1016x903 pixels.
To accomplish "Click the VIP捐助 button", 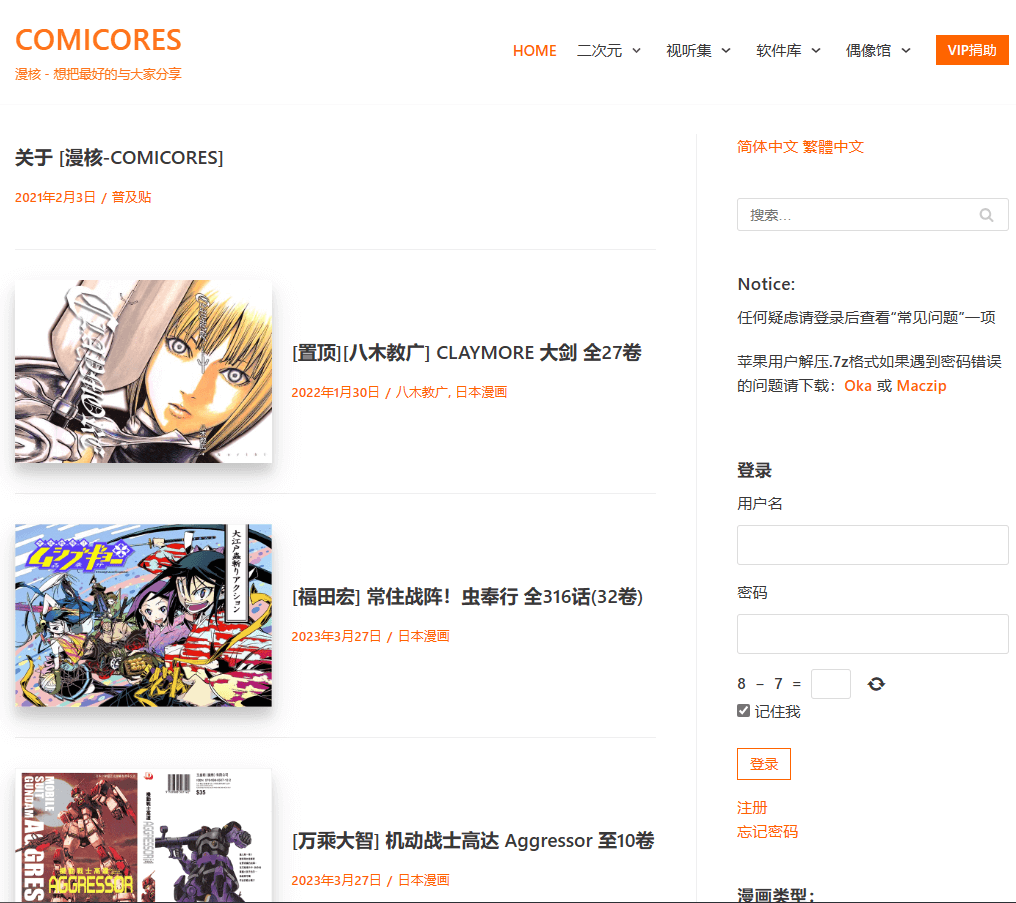I will click(x=972, y=51).
